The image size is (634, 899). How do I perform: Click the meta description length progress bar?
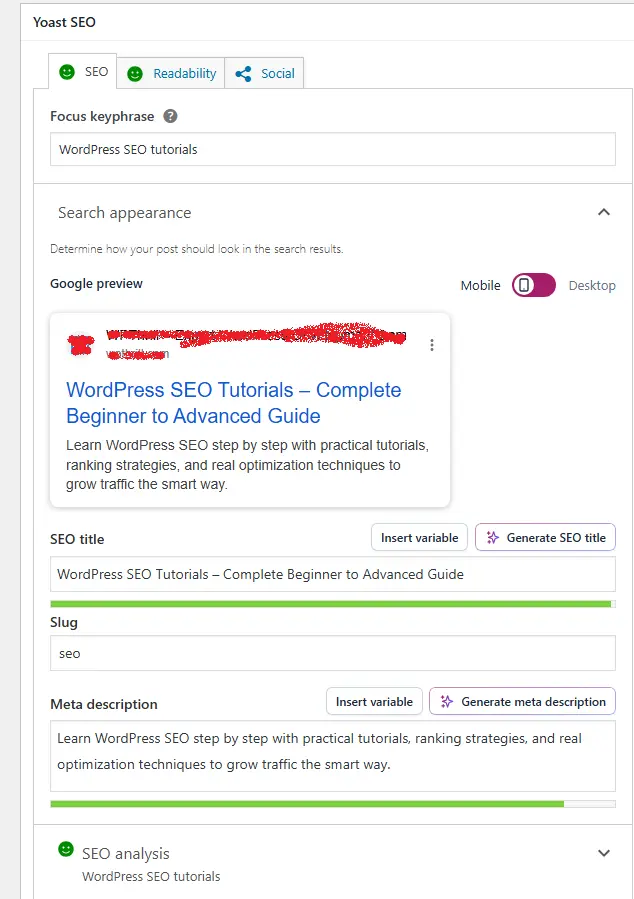point(332,804)
